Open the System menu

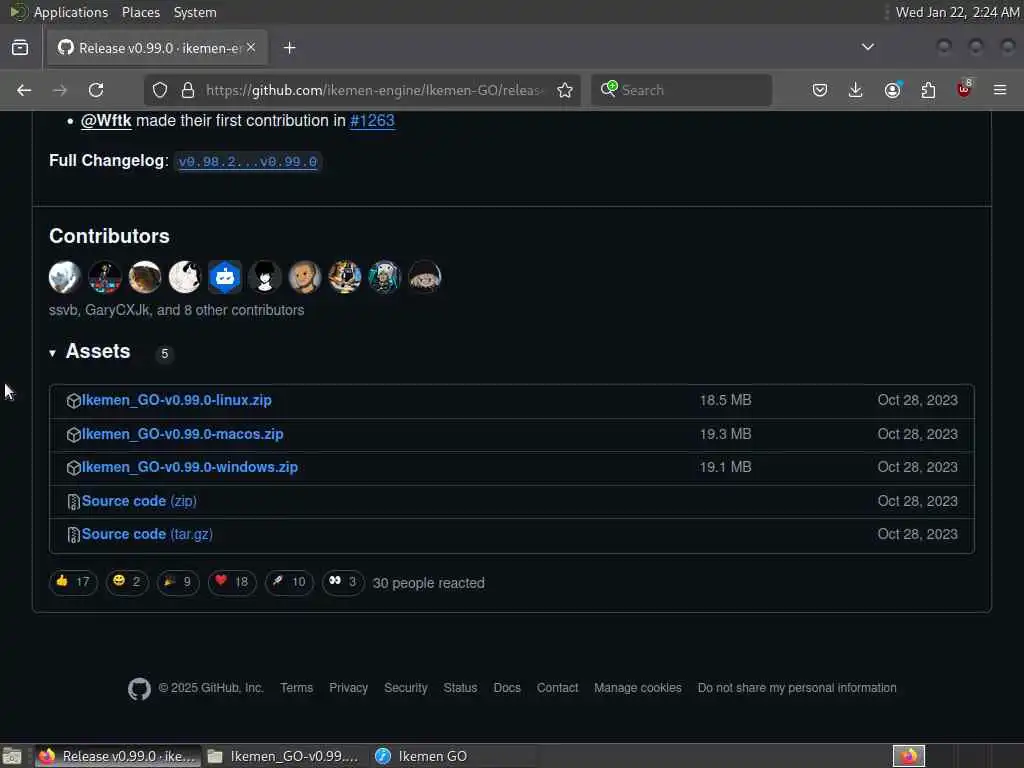(x=195, y=12)
